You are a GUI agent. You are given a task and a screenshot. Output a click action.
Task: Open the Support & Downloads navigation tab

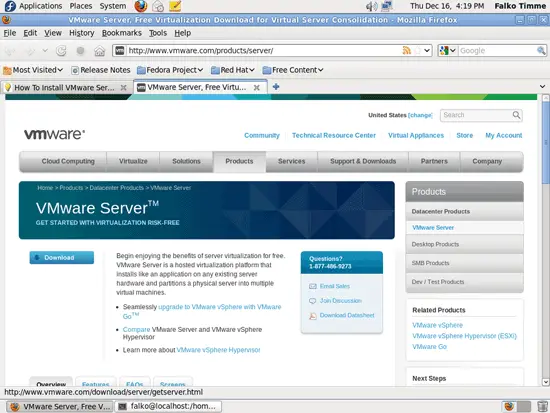[363, 161]
